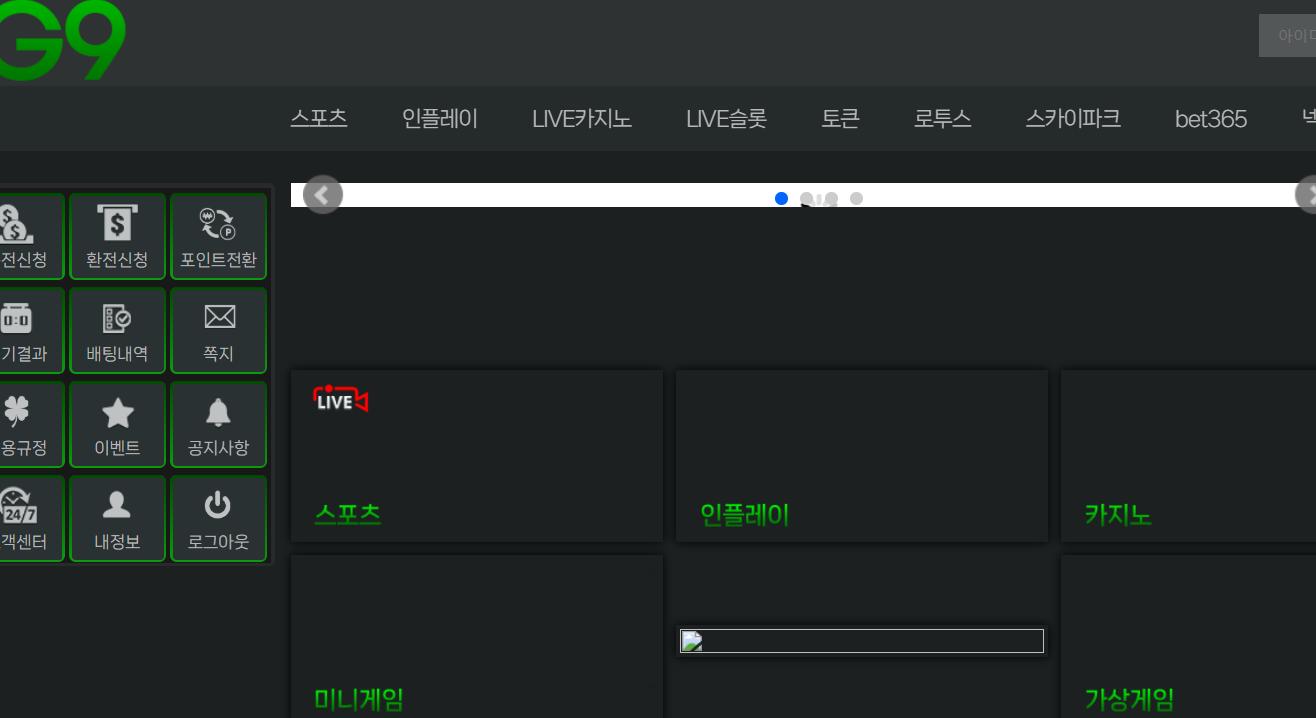
Task: Open 배팅내역 betting history icon
Action: [x=117, y=319]
